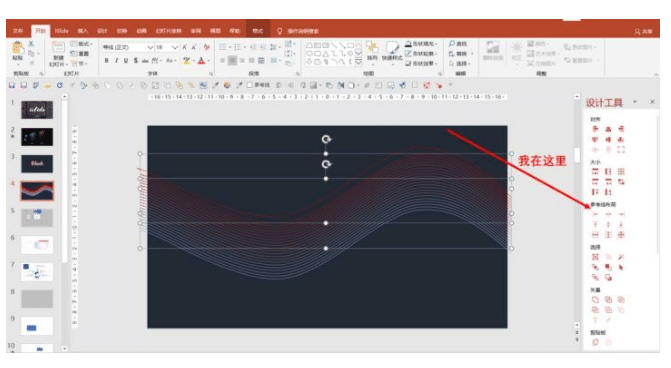The width and height of the screenshot is (671, 368).
Task: Open the iSlide ribbon tab
Action: click(x=62, y=31)
